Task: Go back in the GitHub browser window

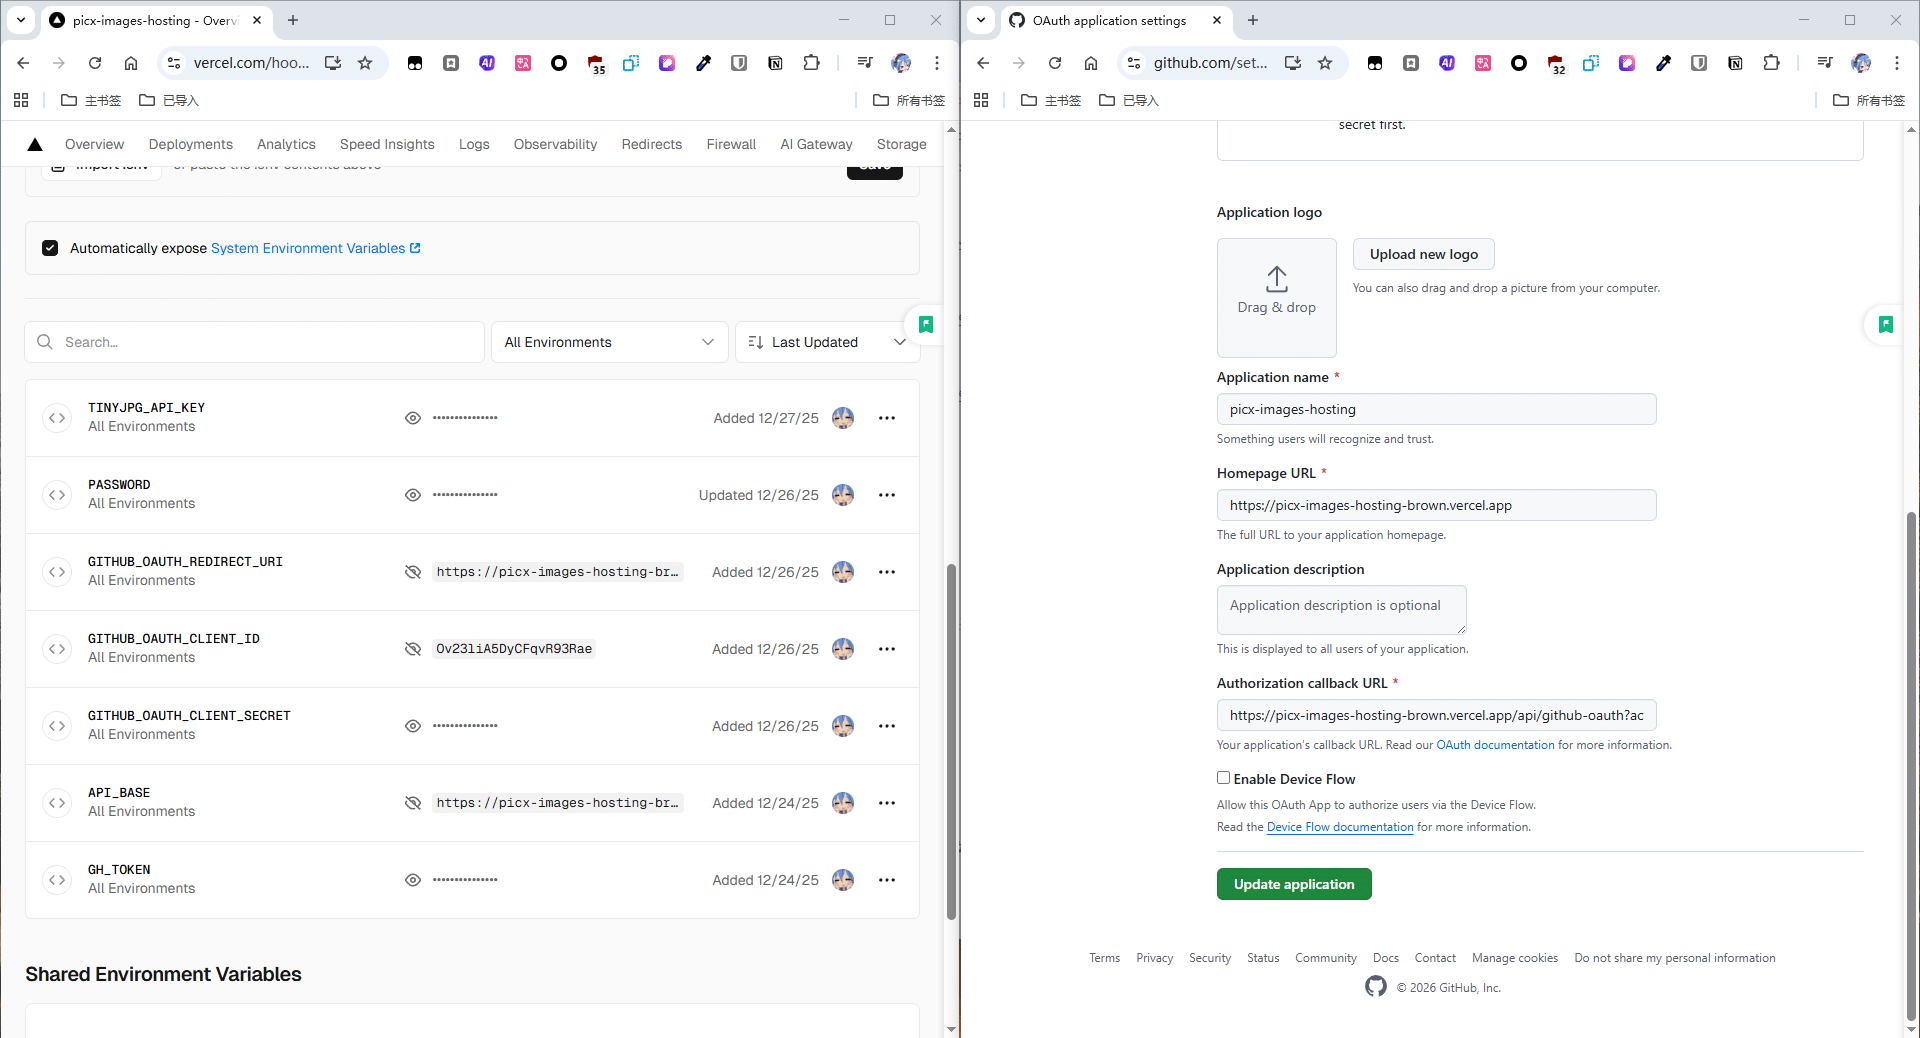Action: point(983,63)
